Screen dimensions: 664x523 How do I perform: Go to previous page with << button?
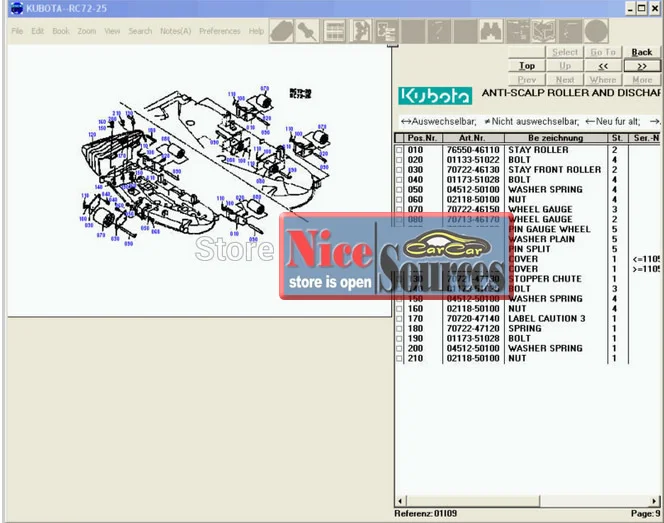coord(603,66)
